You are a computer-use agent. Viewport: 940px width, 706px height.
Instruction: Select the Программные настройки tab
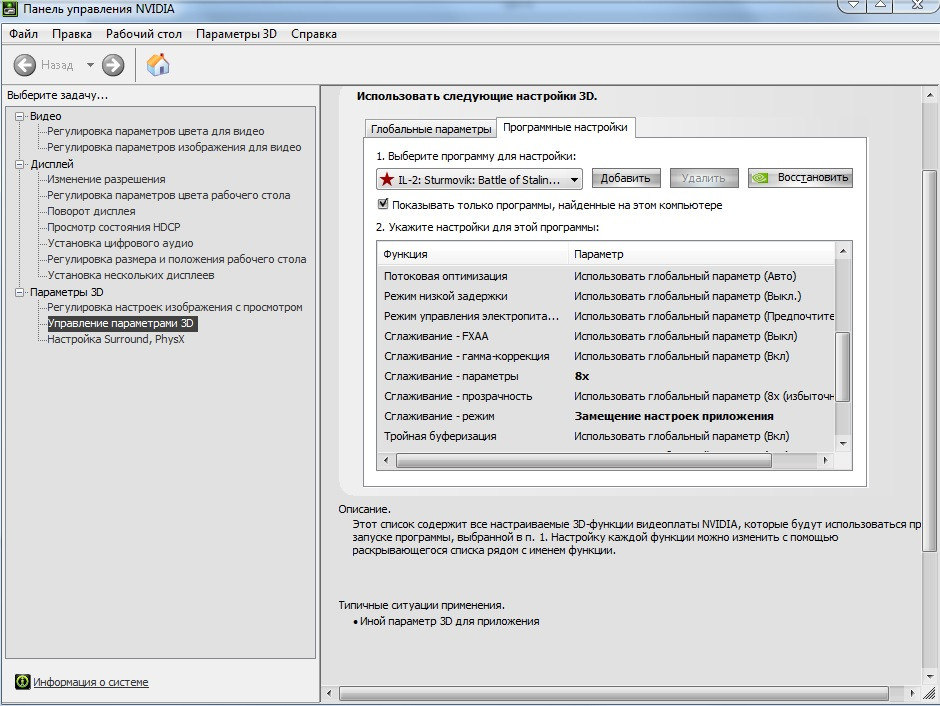565,127
